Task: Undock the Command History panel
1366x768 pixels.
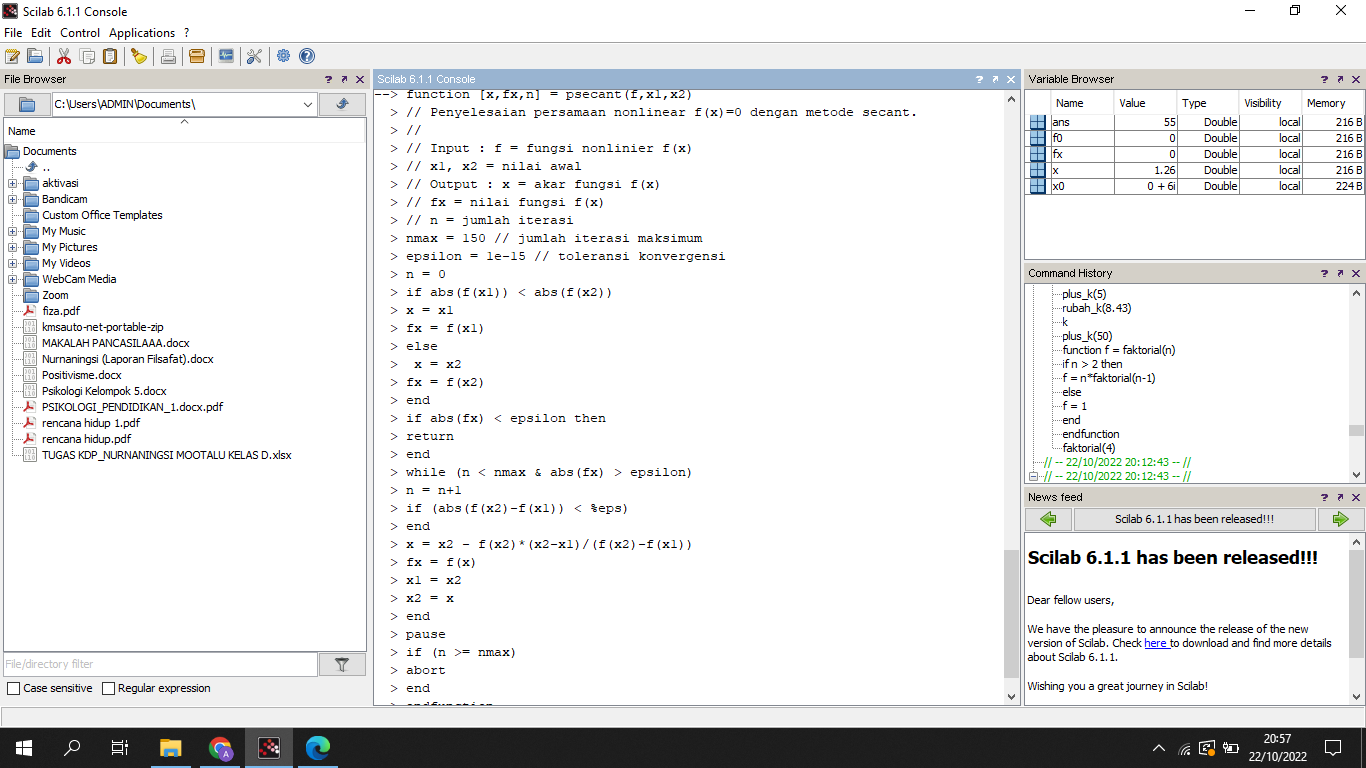Action: tap(1340, 273)
